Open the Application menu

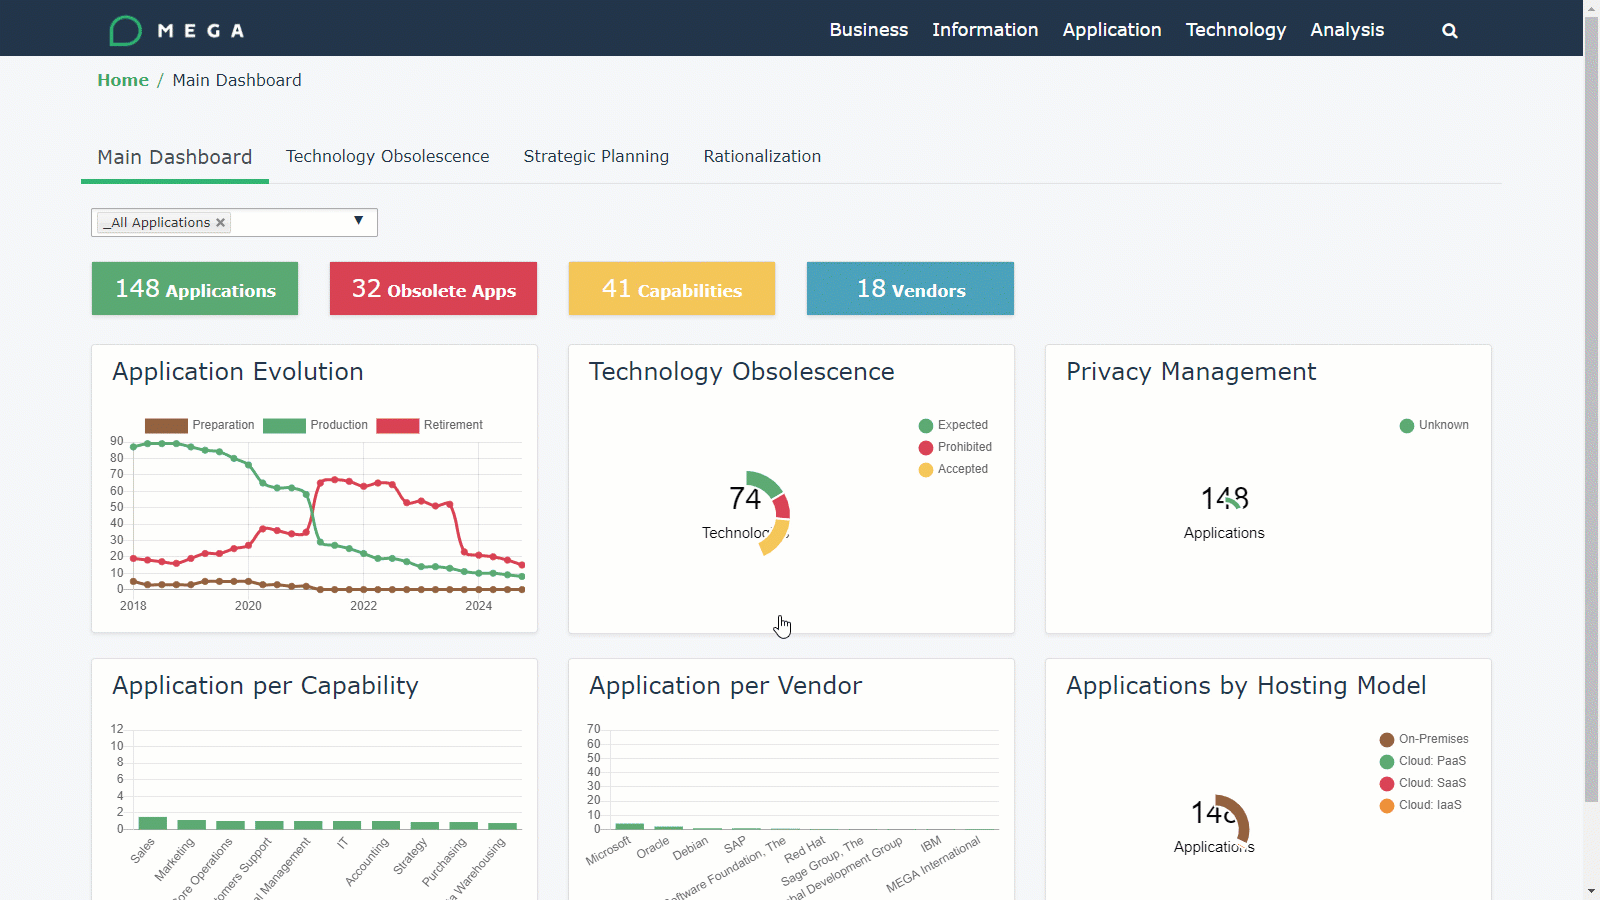point(1112,30)
